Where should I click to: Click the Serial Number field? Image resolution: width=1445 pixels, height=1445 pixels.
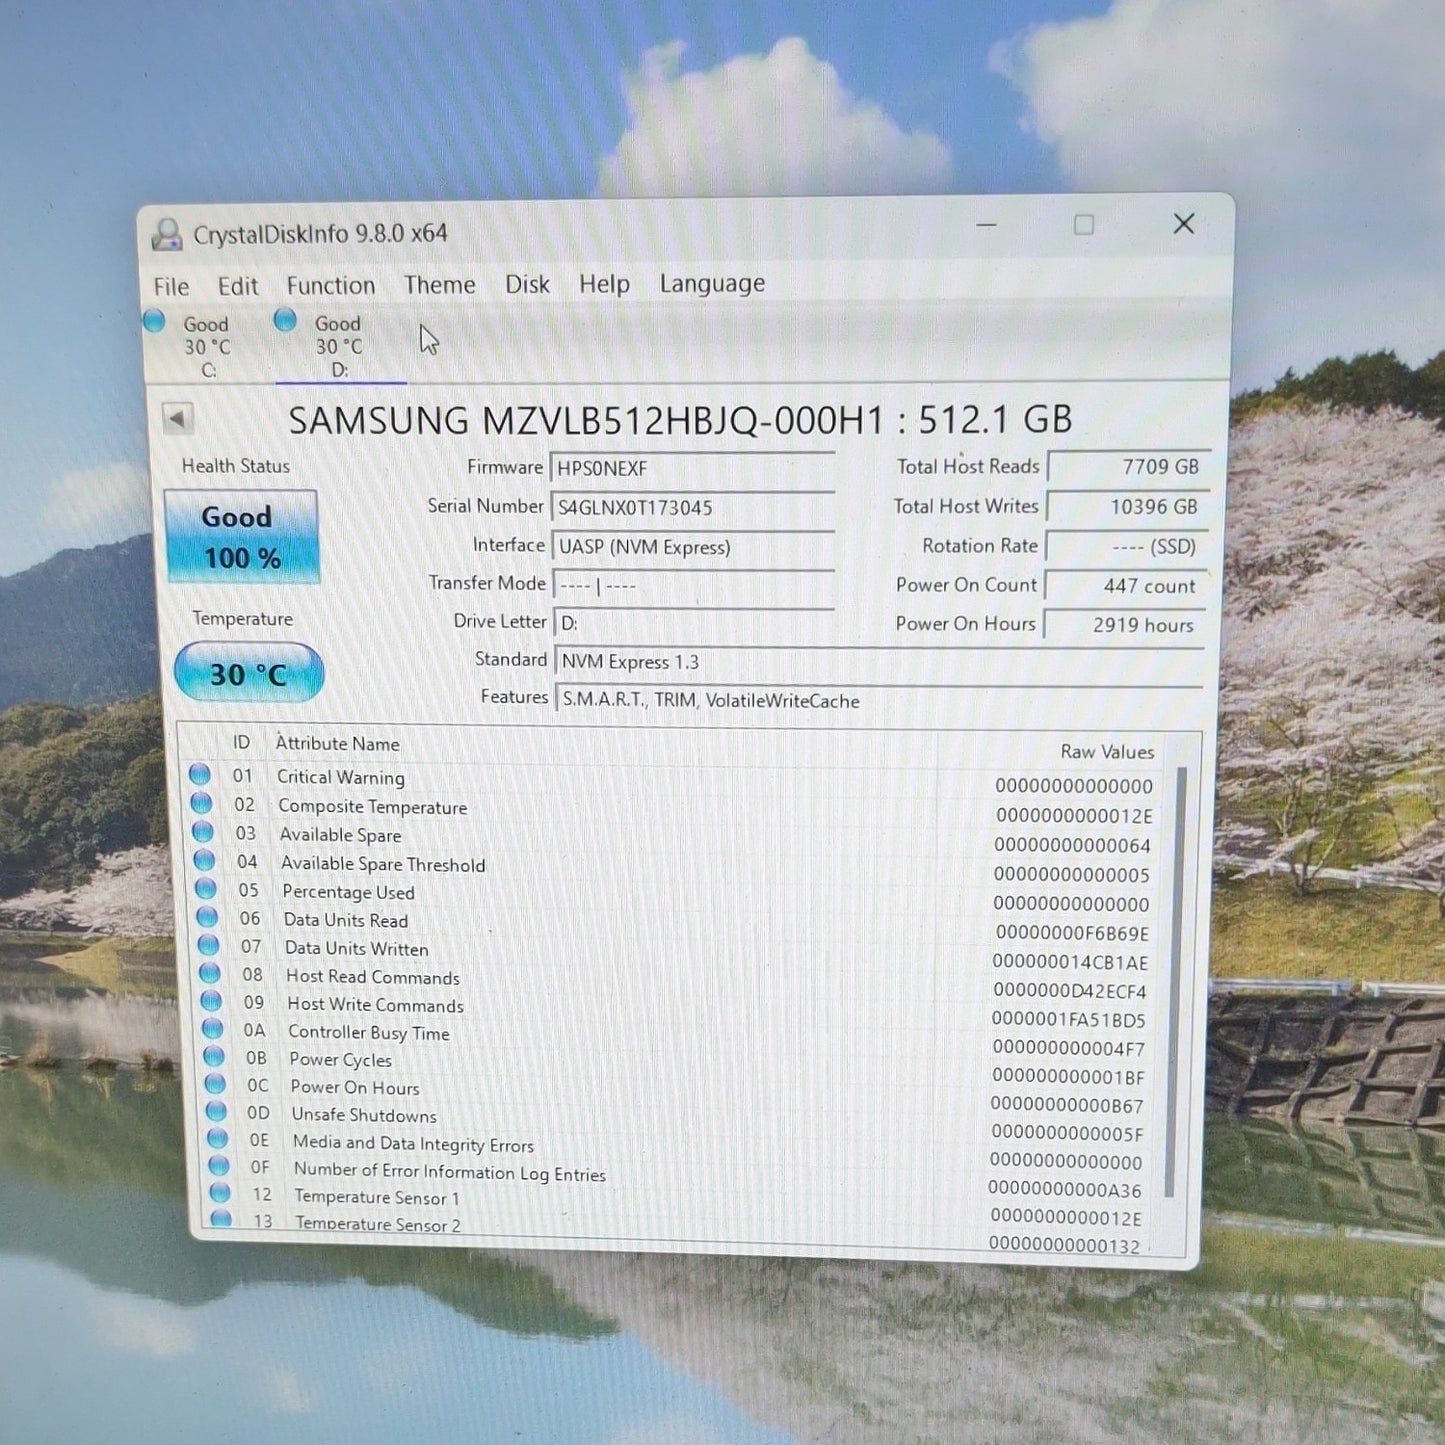tap(692, 508)
